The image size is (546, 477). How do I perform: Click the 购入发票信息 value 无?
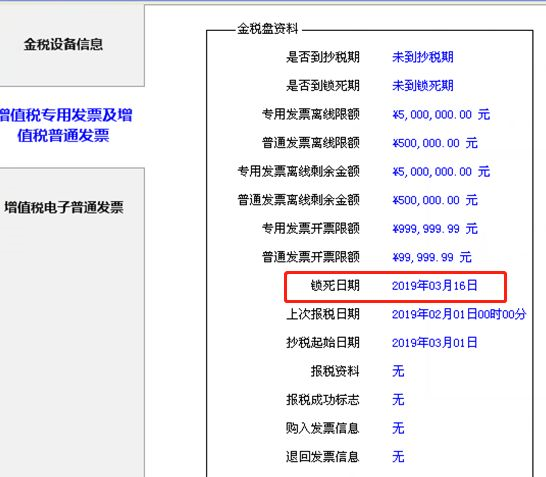tap(398, 428)
